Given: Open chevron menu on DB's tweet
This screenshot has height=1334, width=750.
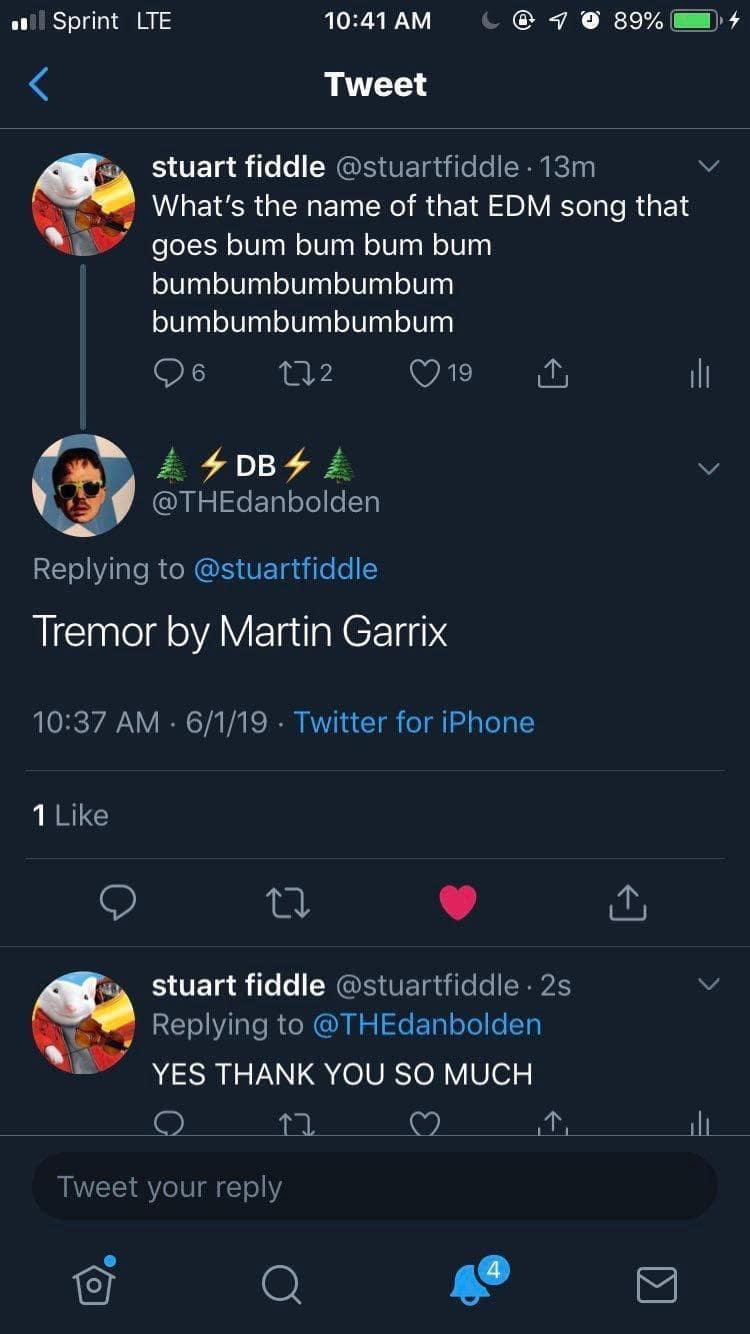Looking at the screenshot, I should (708, 468).
